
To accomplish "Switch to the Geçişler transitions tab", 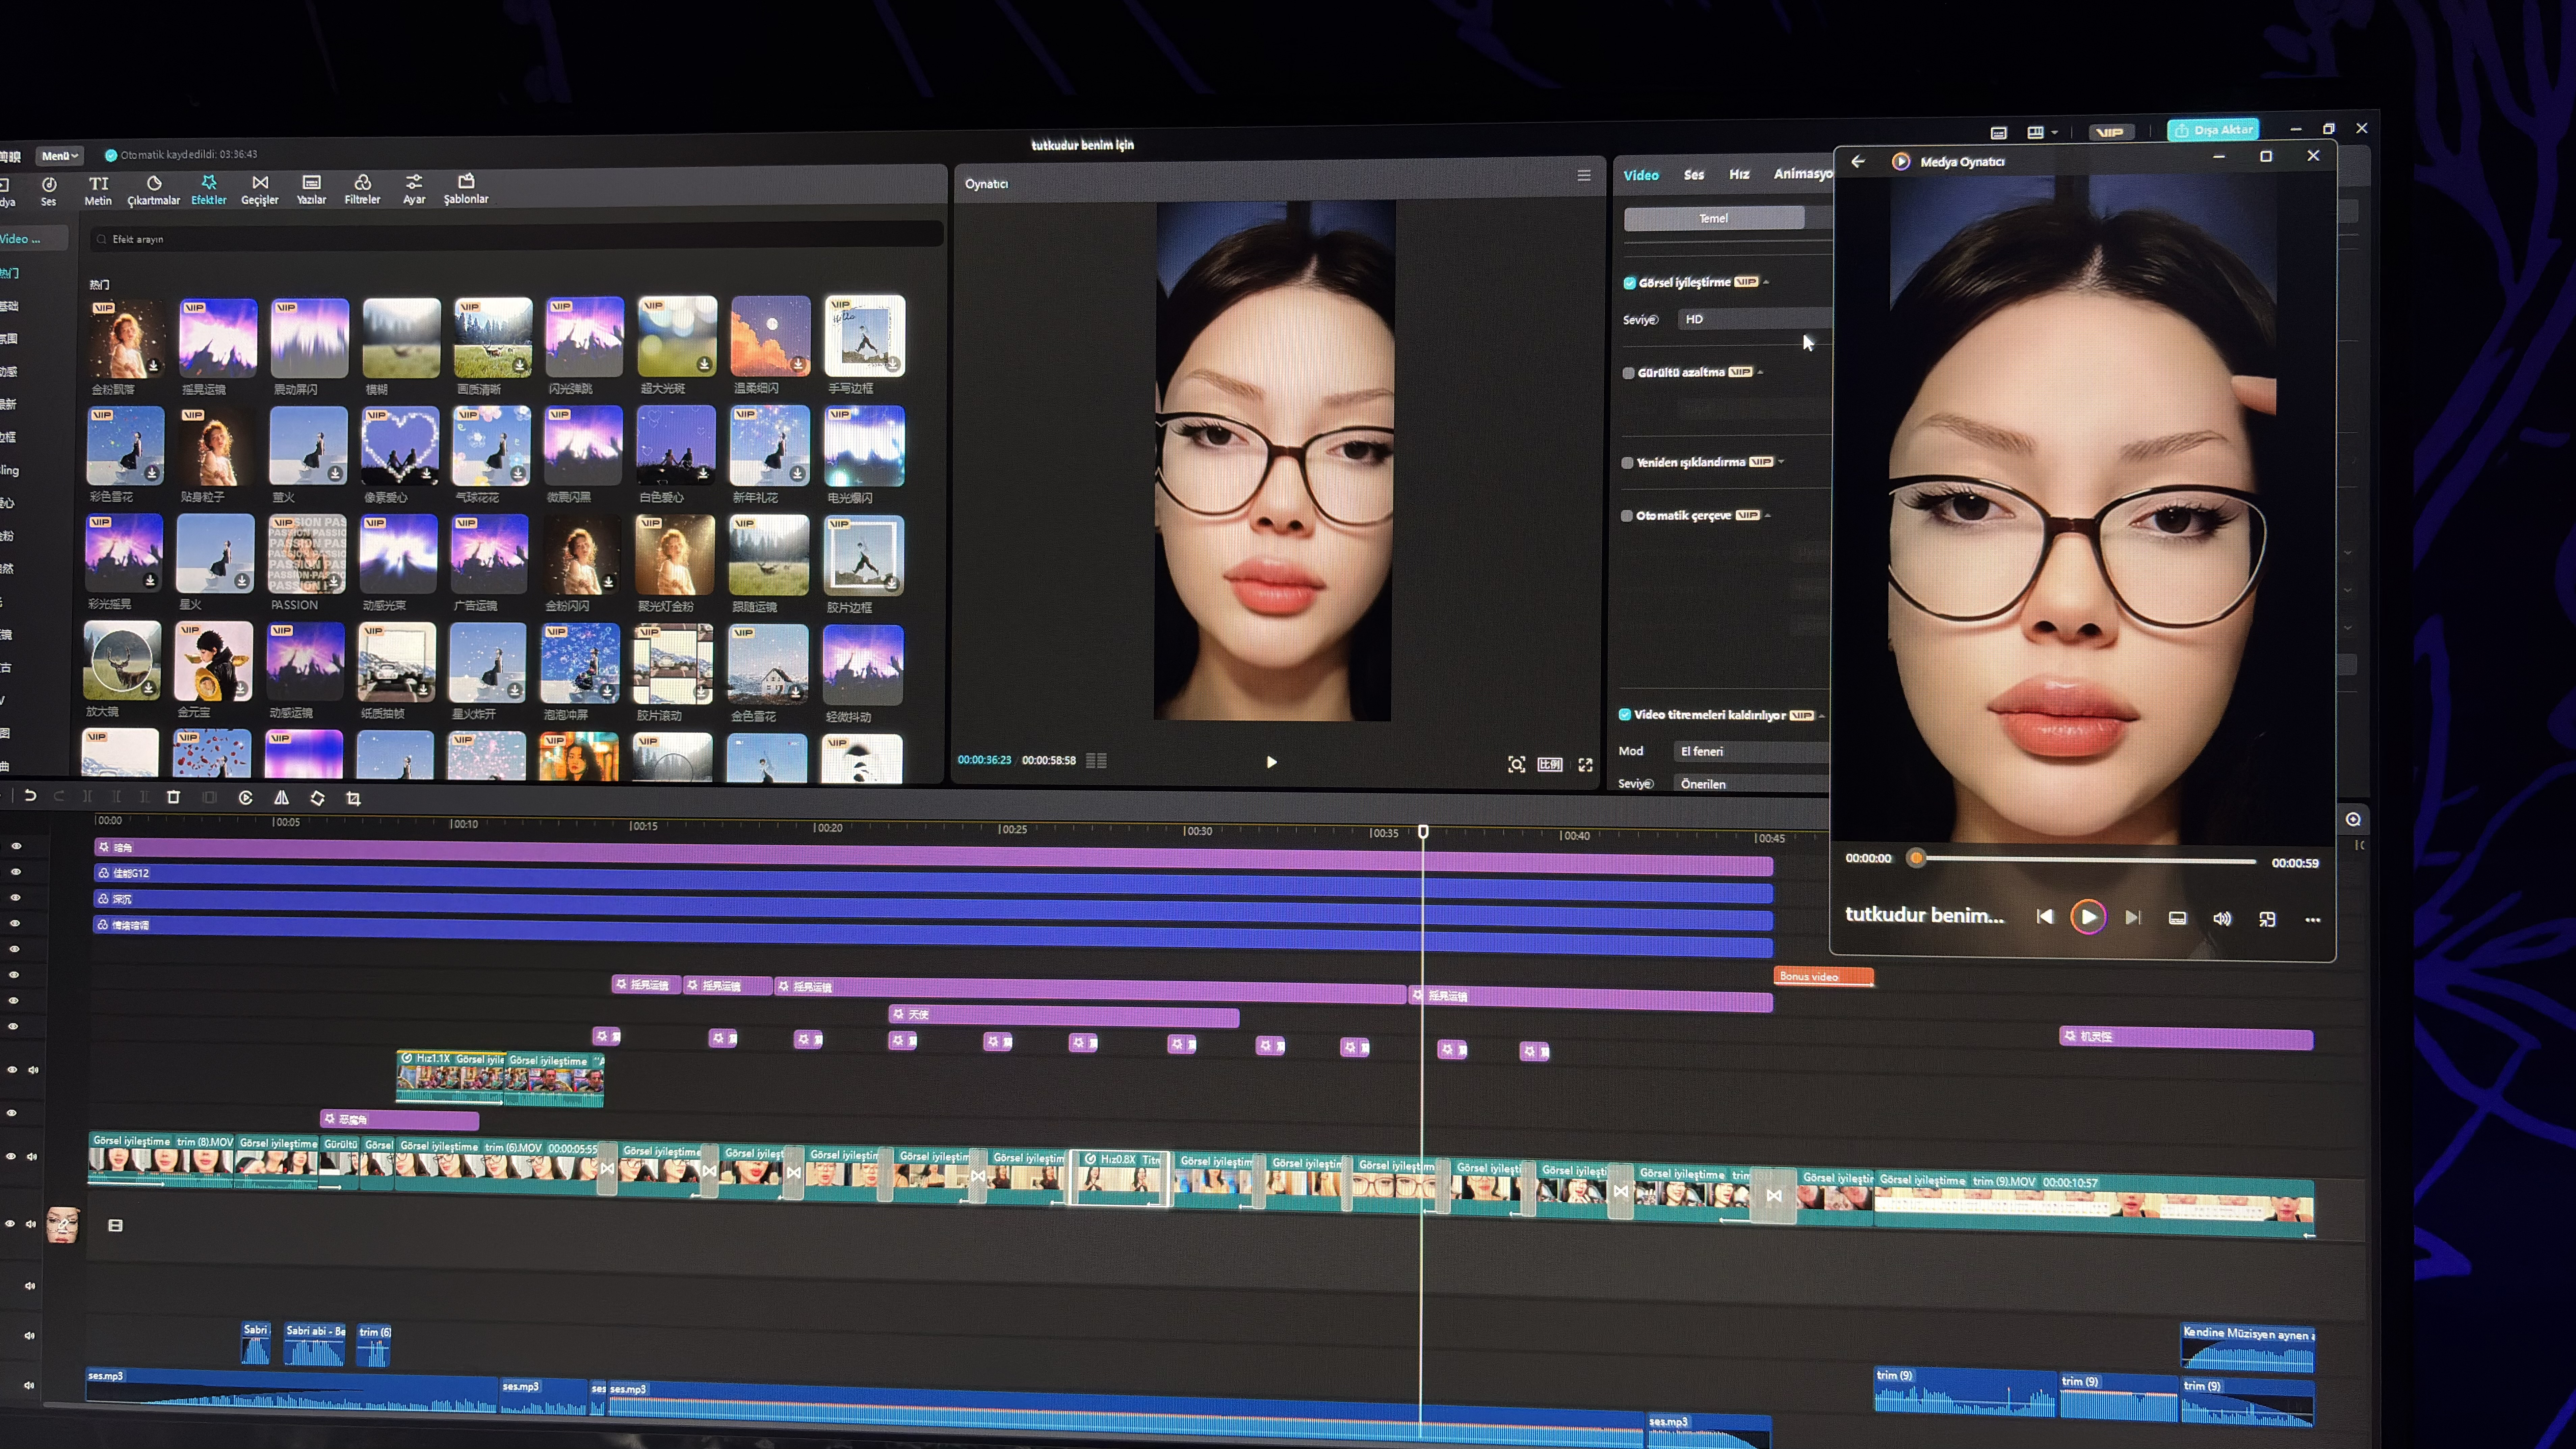I will 260,190.
